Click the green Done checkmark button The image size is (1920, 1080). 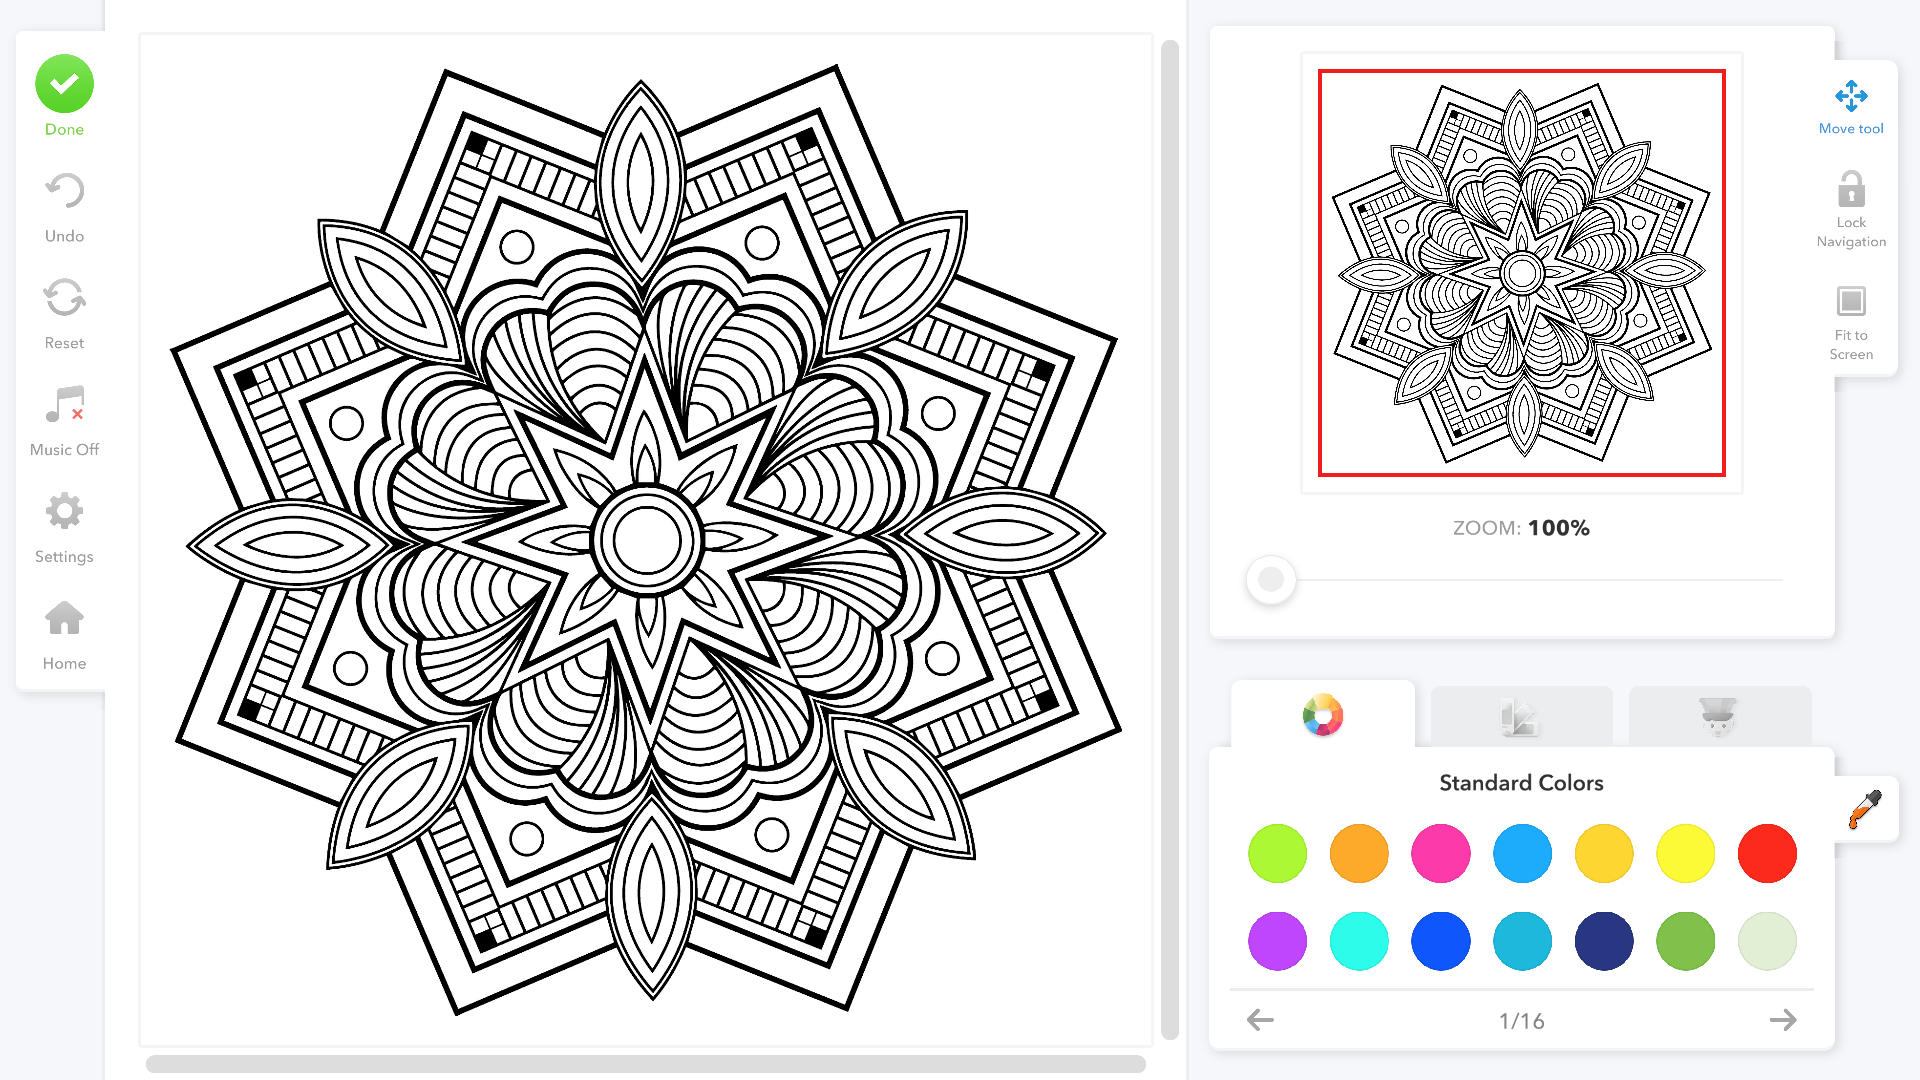64,85
